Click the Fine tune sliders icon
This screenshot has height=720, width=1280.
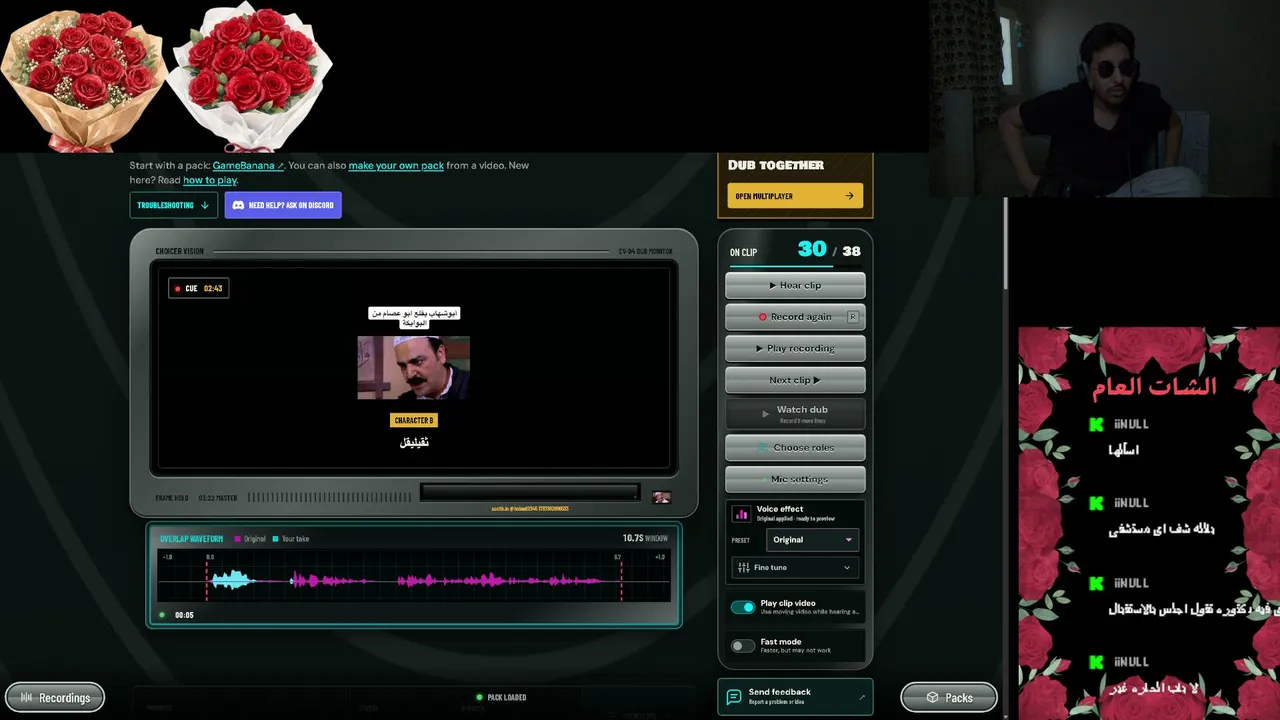click(x=743, y=567)
